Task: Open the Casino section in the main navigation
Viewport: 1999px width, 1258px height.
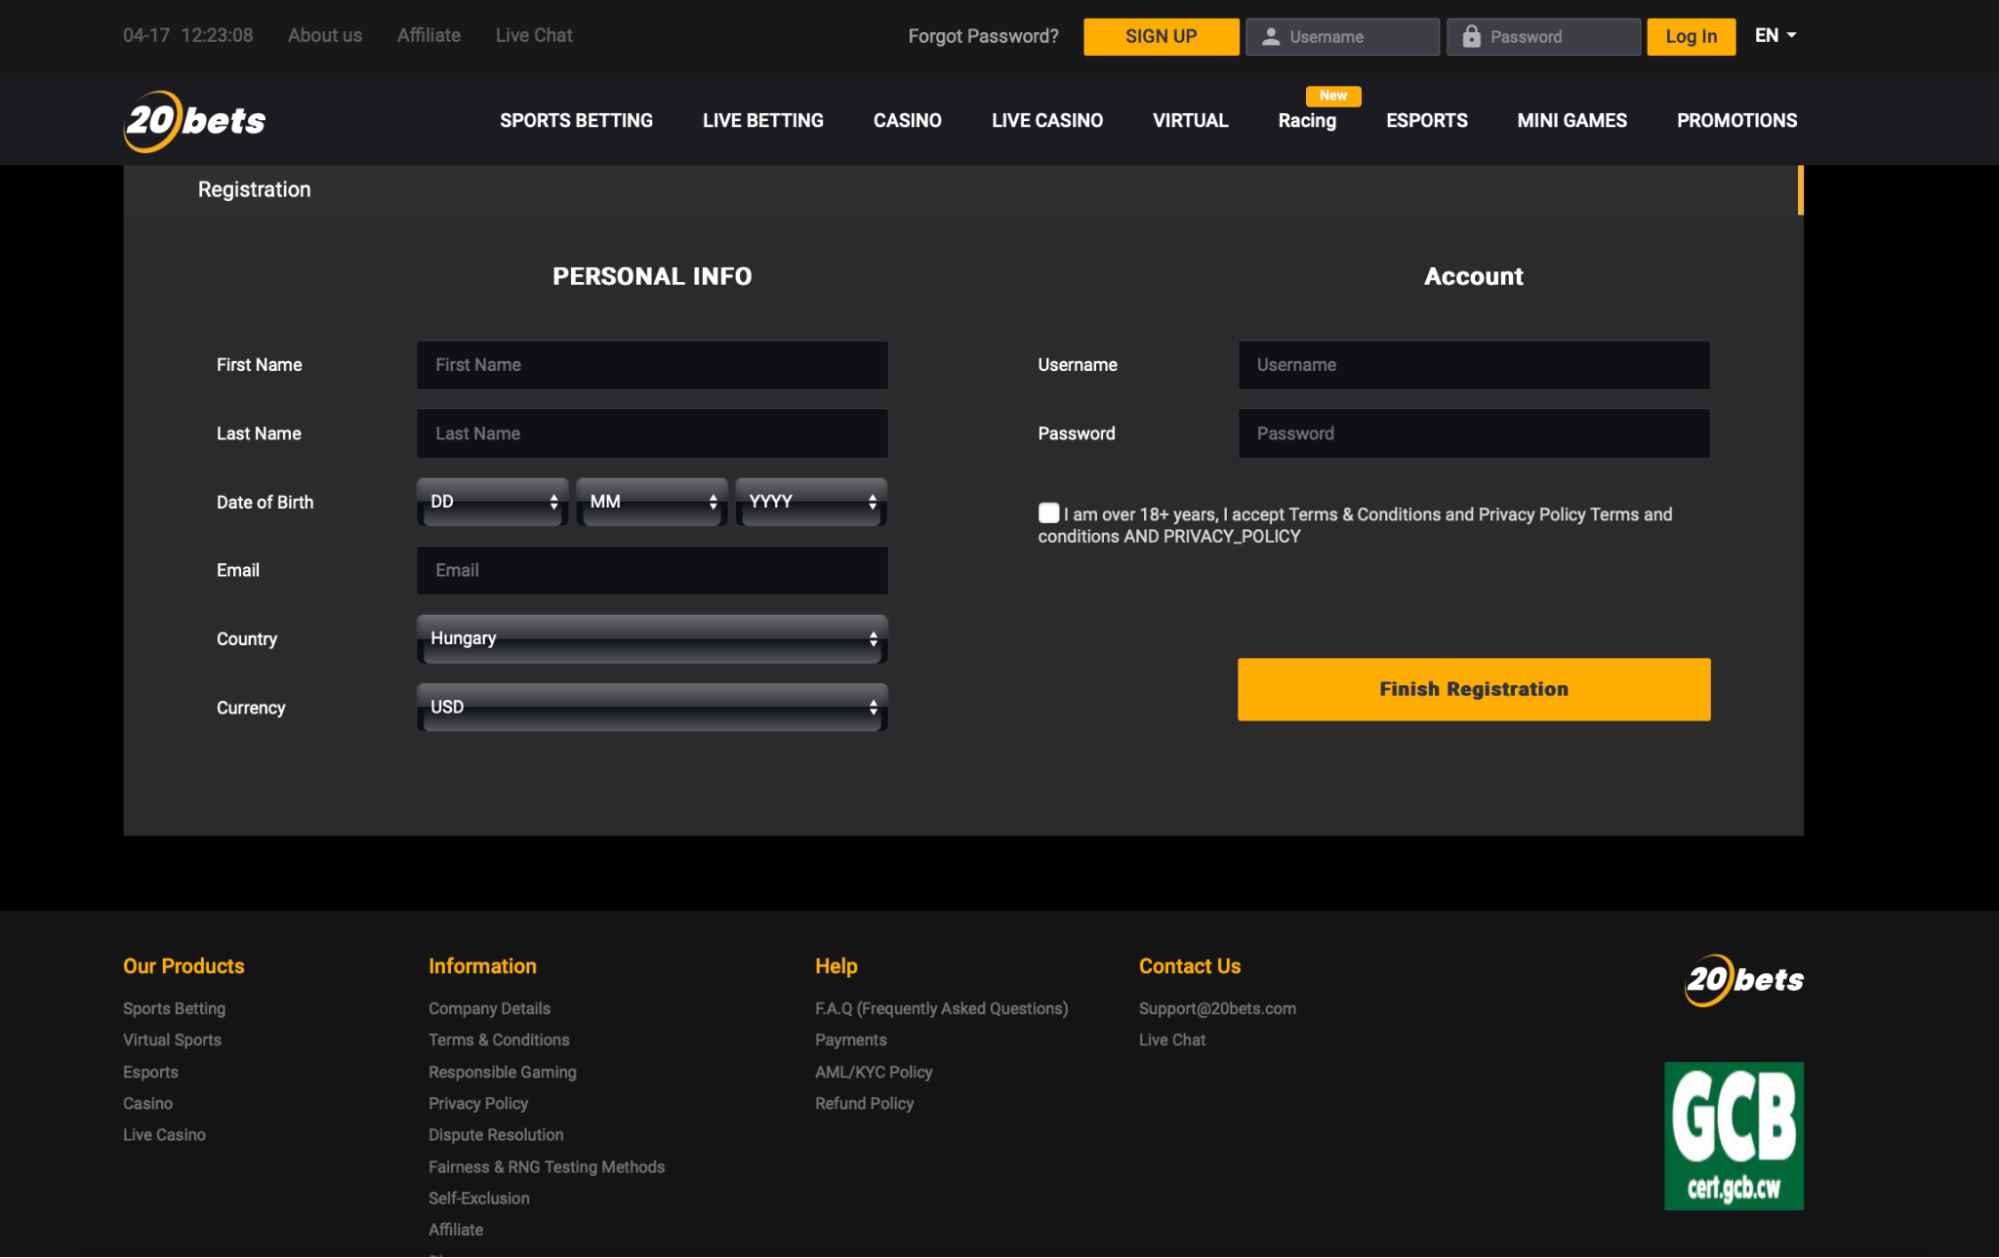Action: (x=907, y=121)
